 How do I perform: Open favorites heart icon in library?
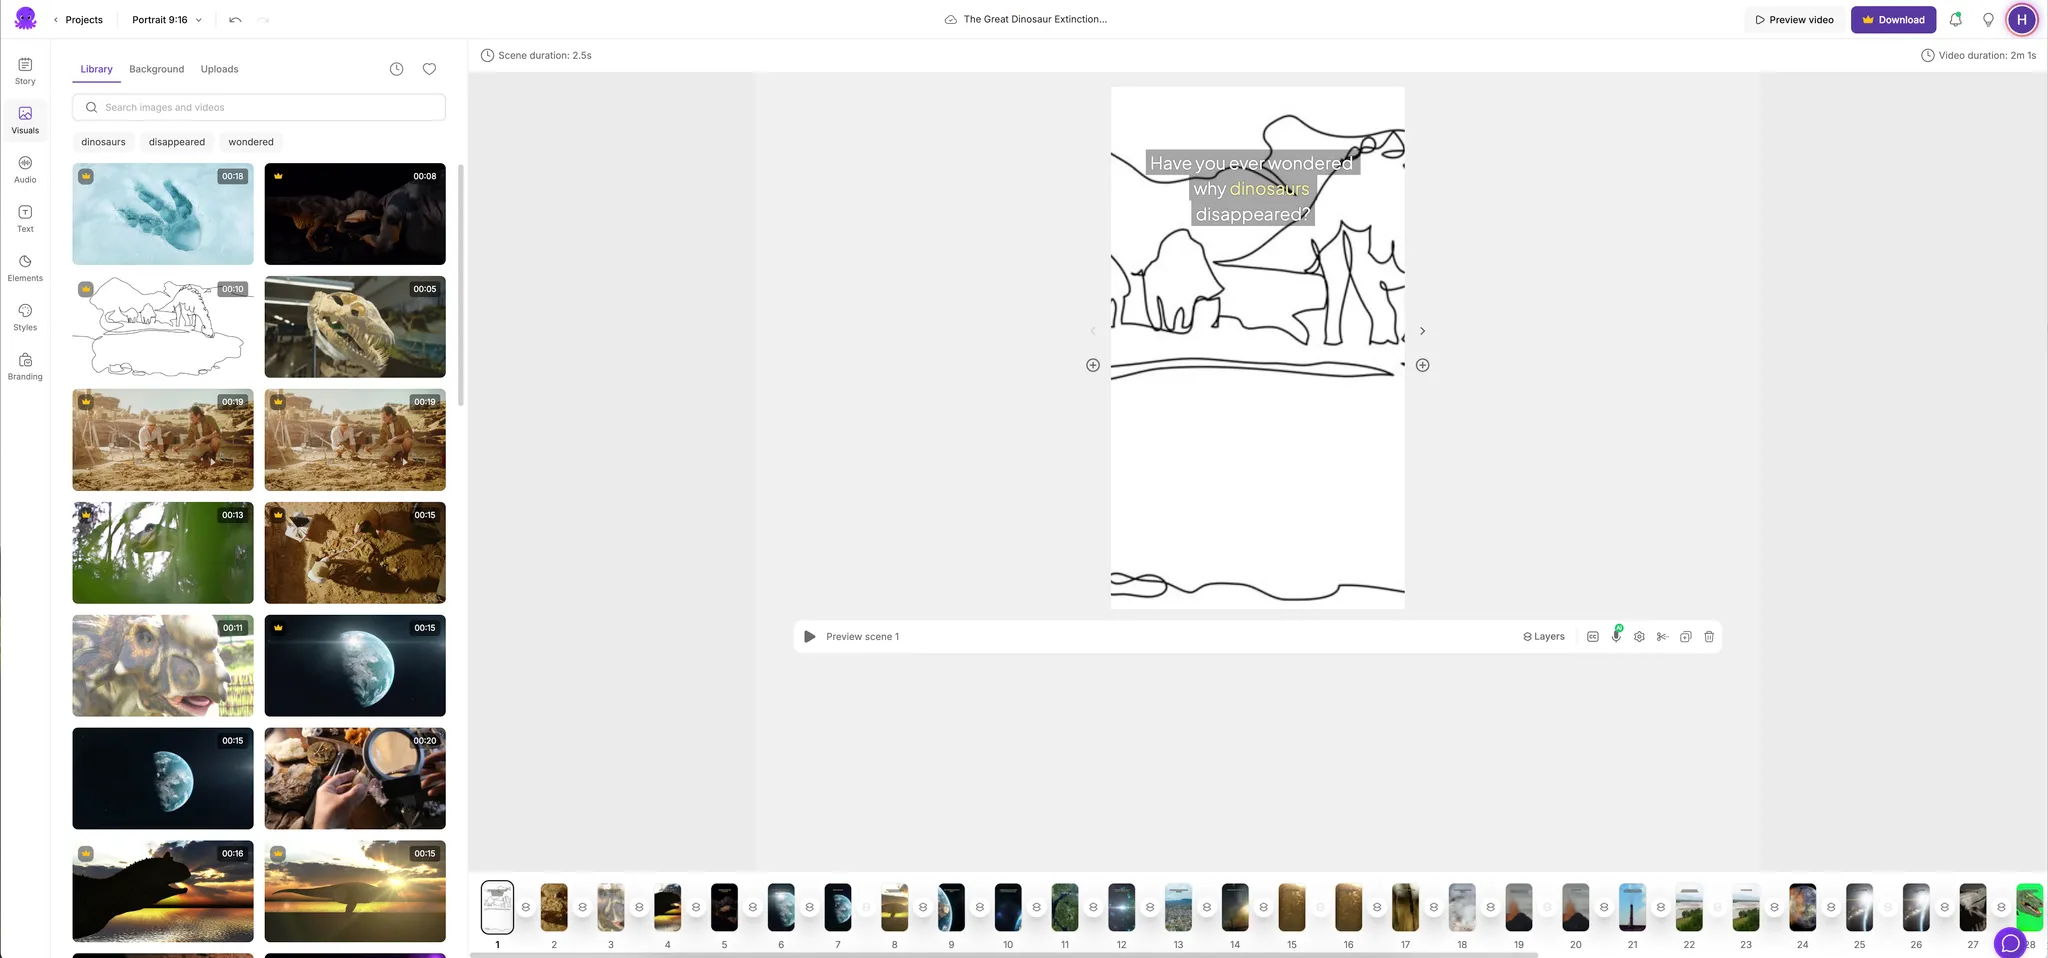click(429, 69)
